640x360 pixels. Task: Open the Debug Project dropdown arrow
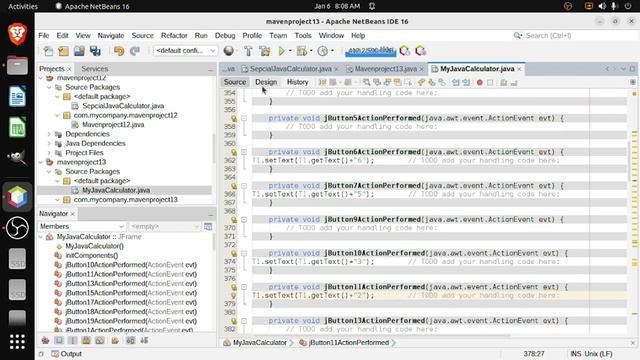pyautogui.click(x=311, y=51)
